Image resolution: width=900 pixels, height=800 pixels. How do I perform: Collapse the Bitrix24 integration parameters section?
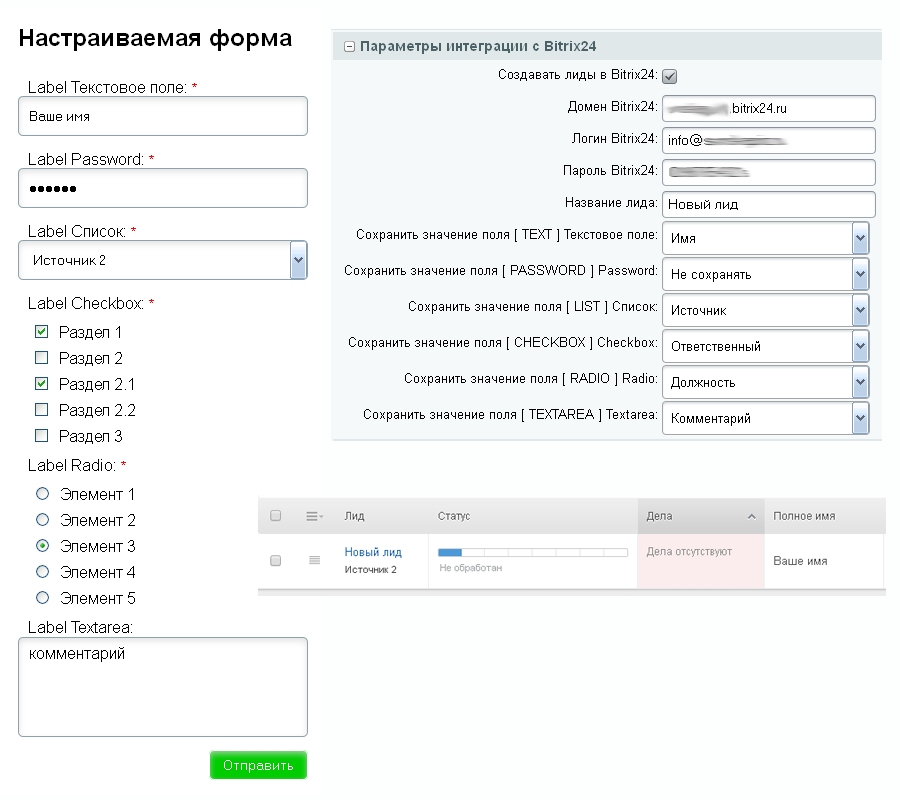pos(349,46)
